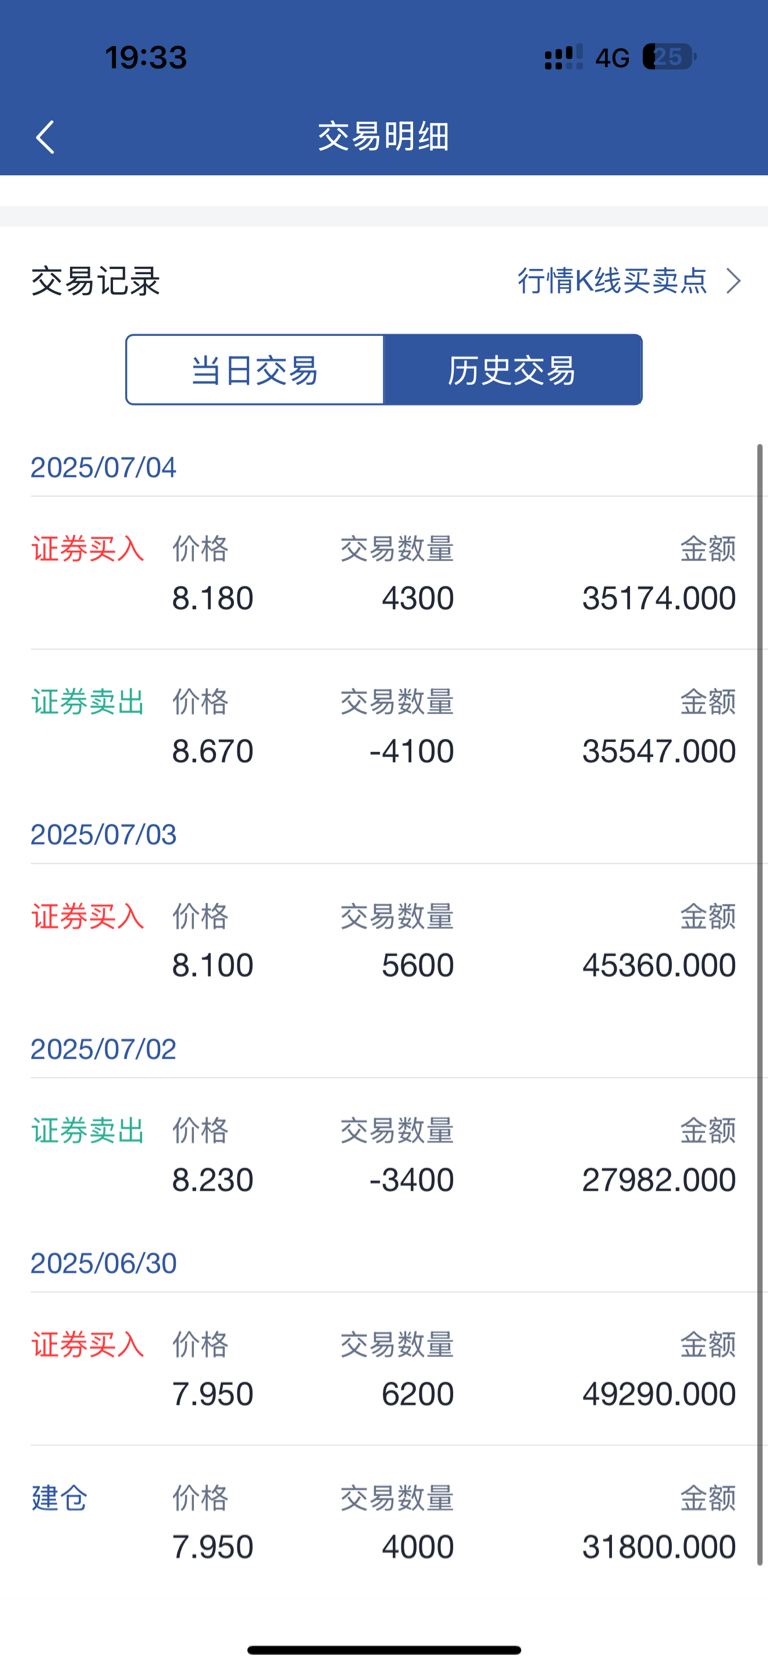
Task: Tap the 2025/07/02 date header
Action: point(103,1049)
